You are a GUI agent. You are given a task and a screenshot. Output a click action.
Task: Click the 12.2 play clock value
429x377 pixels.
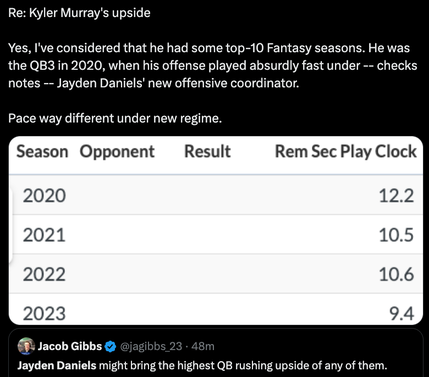pos(396,195)
